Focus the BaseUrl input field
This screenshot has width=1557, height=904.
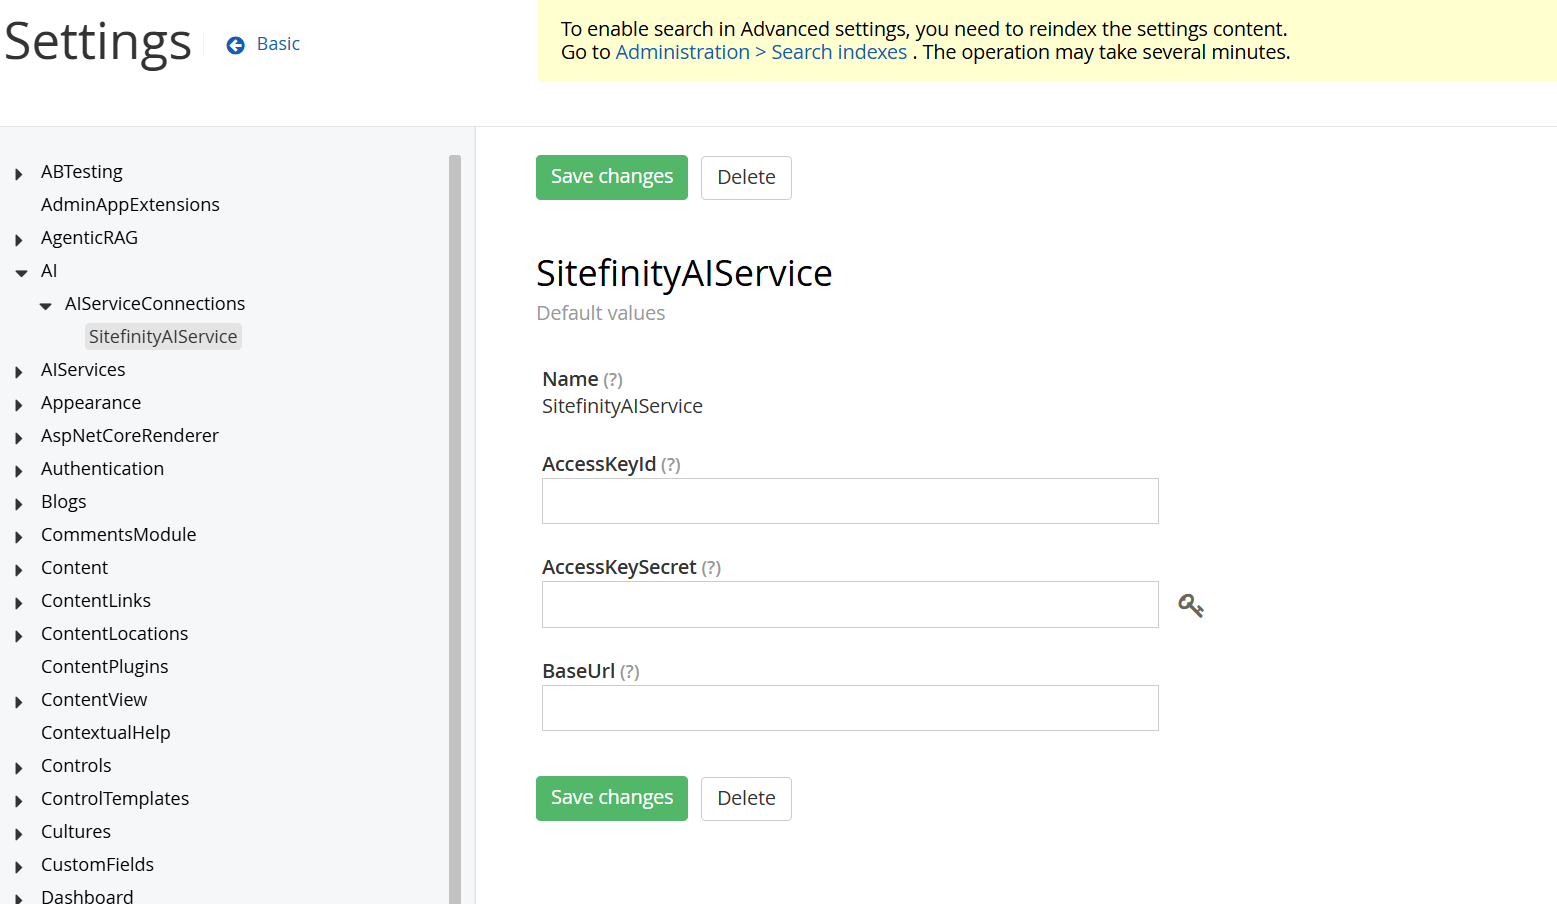click(850, 708)
